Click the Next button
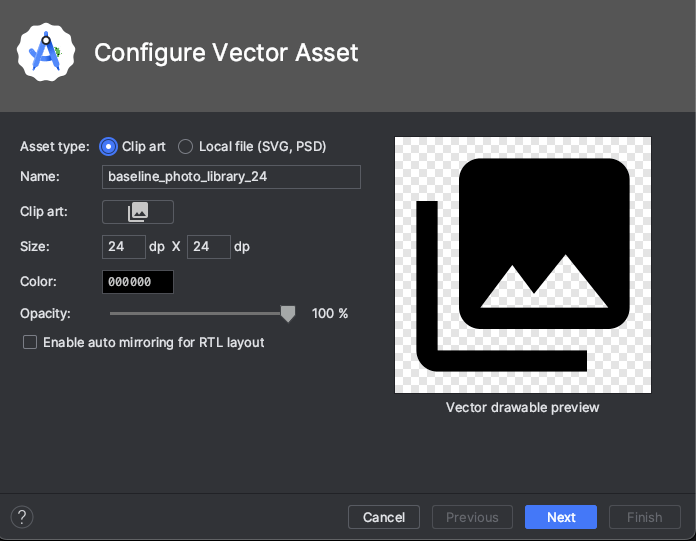 click(561, 517)
